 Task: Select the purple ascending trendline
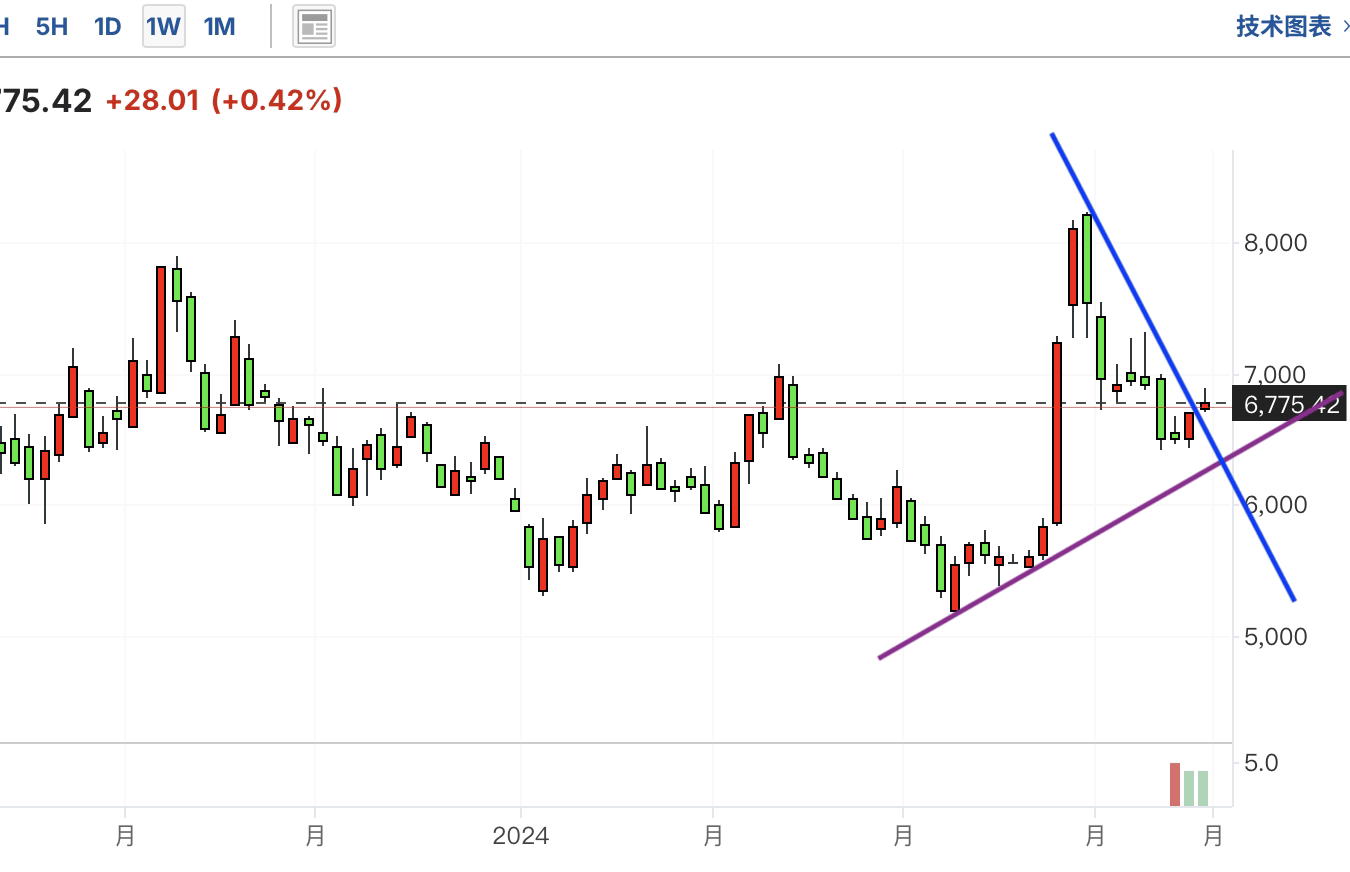click(x=1112, y=525)
